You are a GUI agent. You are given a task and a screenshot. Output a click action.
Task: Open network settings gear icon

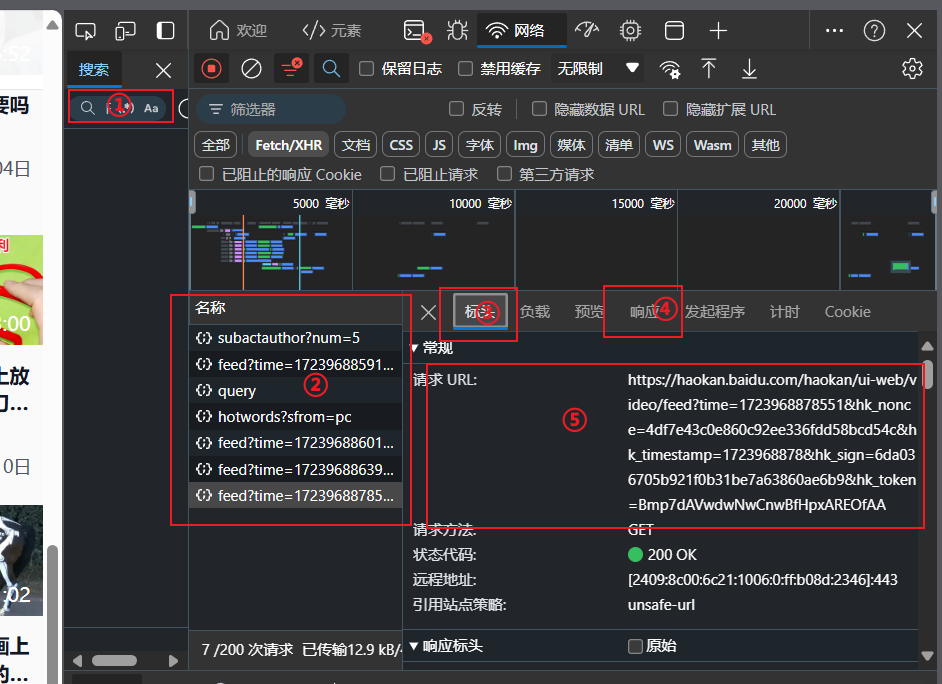912,69
